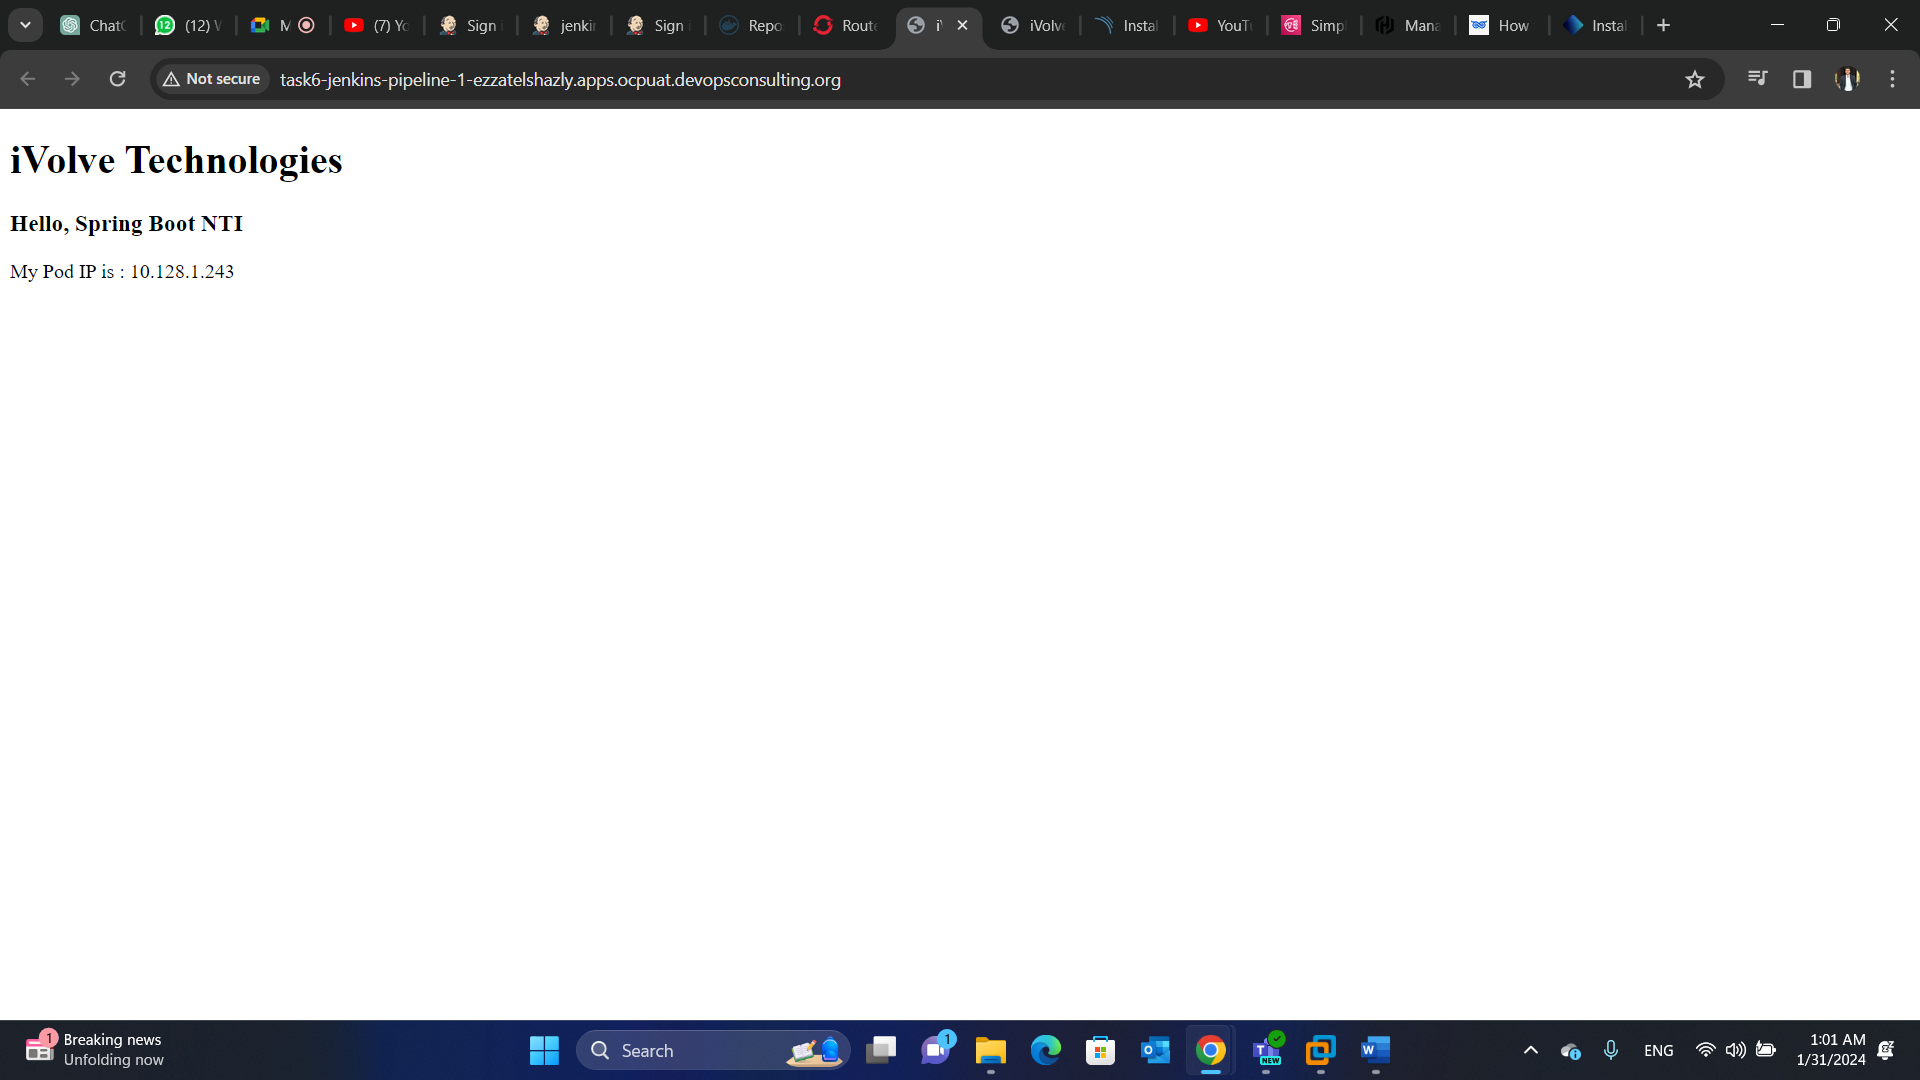
Task: Open the media control icon
Action: [1757, 79]
